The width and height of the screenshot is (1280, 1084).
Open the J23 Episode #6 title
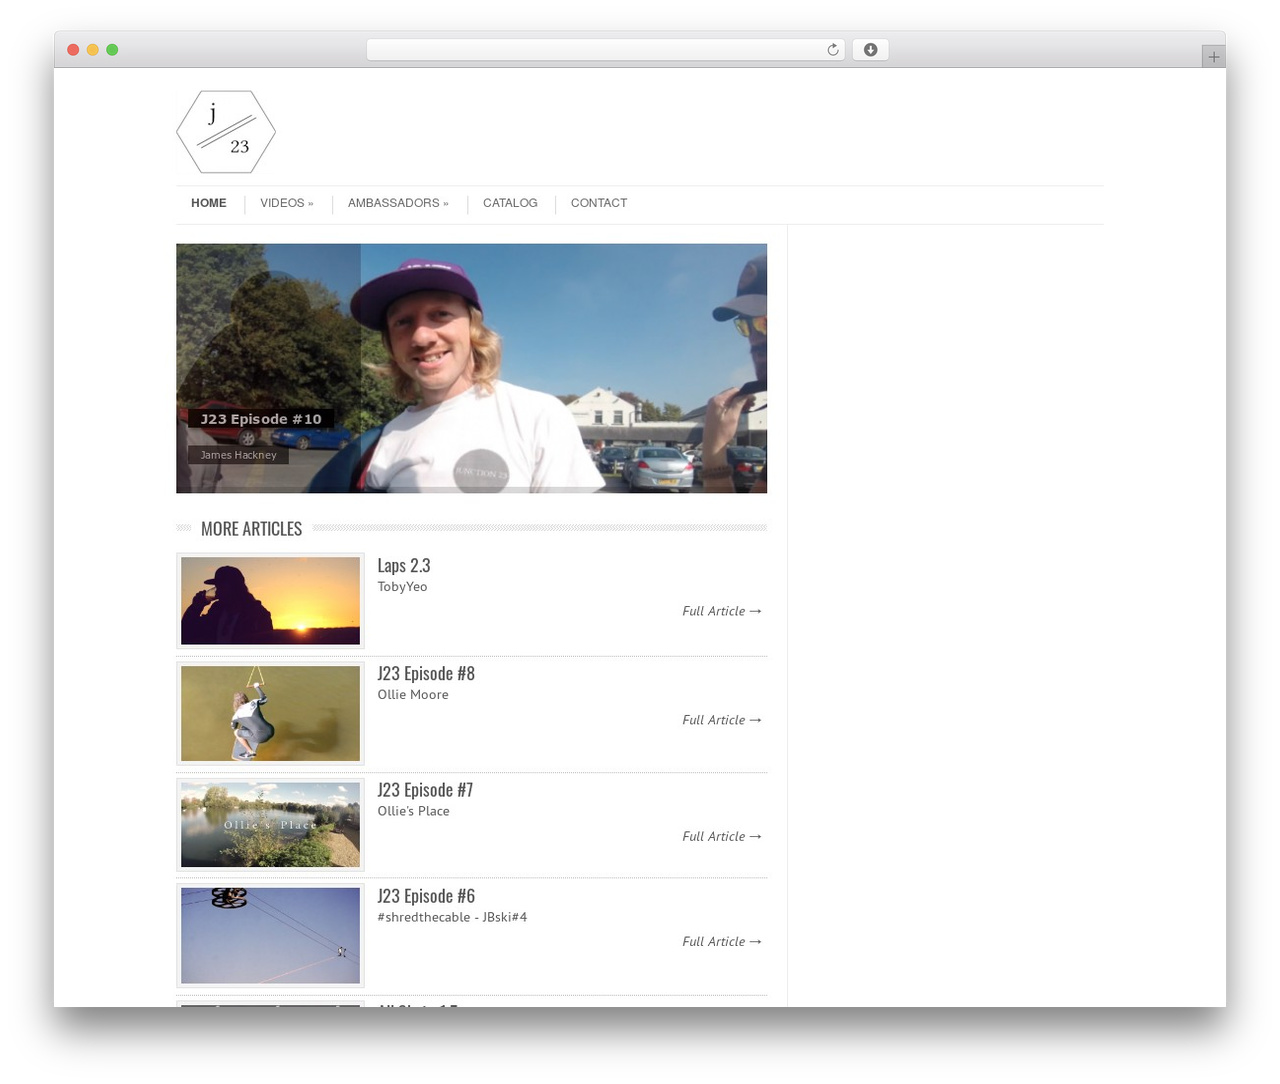[426, 896]
